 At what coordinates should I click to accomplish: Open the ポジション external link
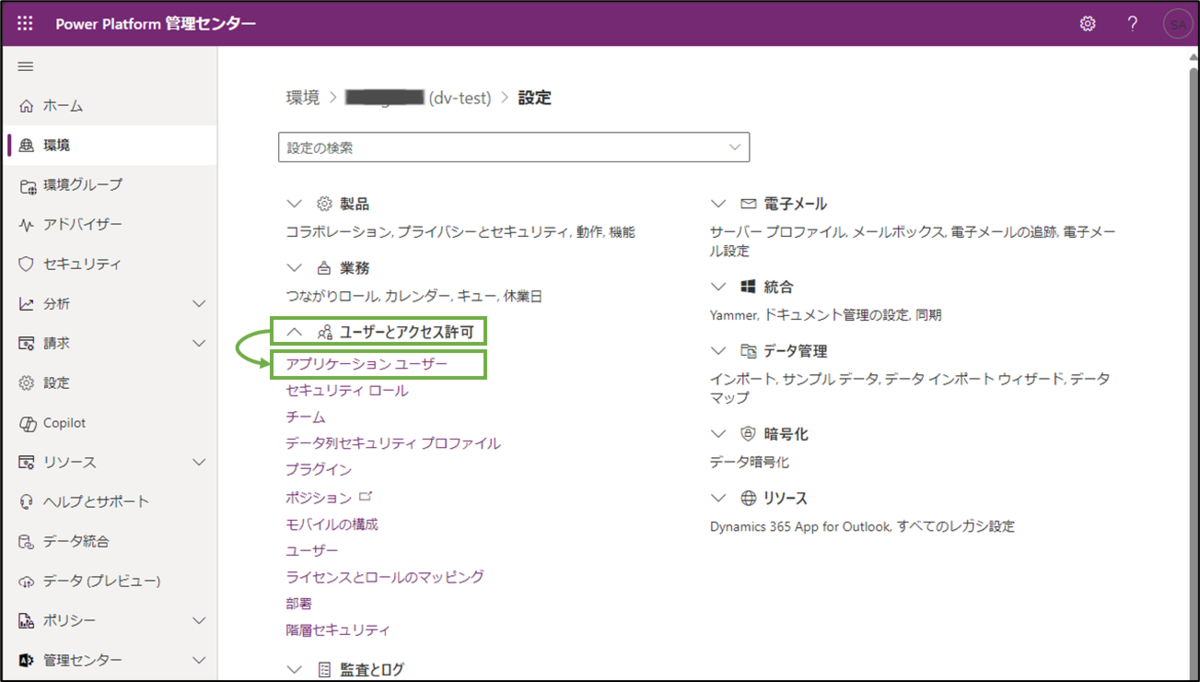(x=328, y=497)
